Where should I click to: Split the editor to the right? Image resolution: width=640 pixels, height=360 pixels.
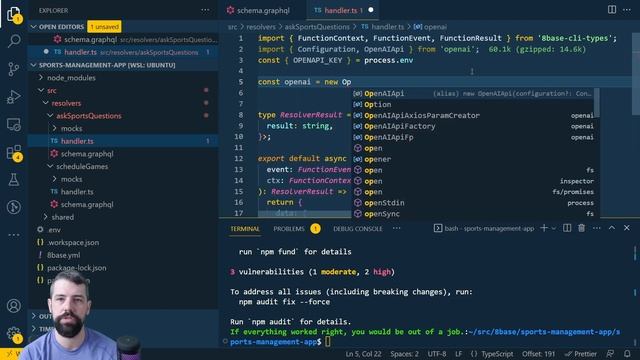pos(612,9)
